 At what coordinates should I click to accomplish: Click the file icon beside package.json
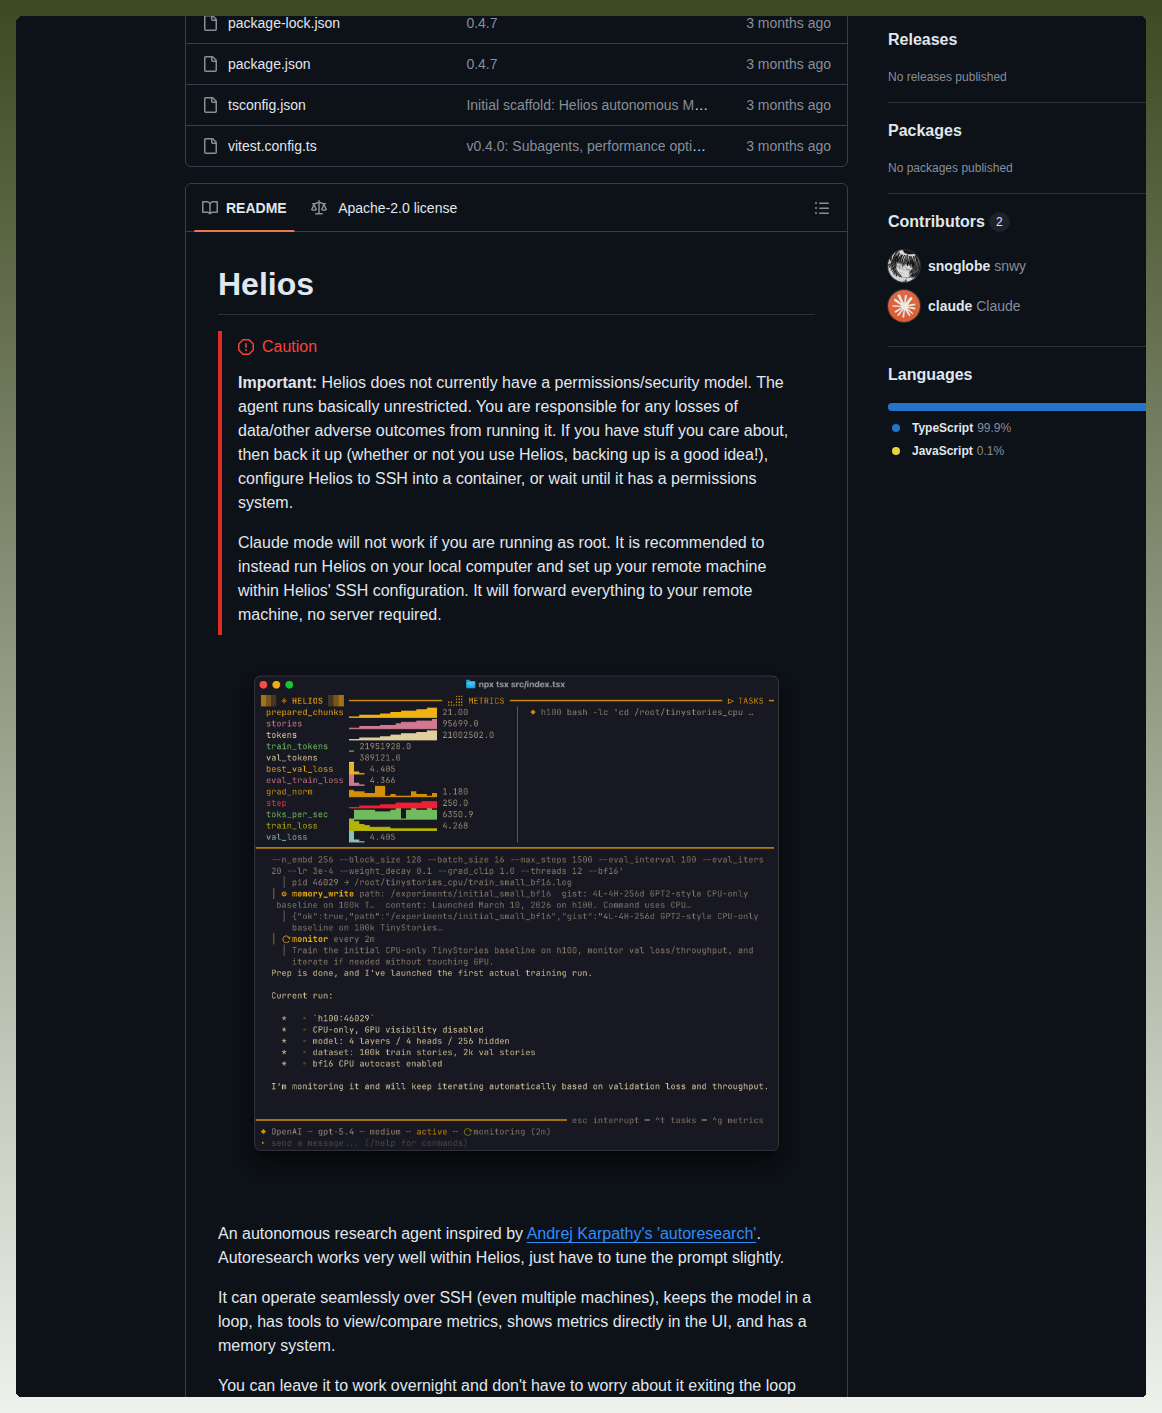coord(210,64)
